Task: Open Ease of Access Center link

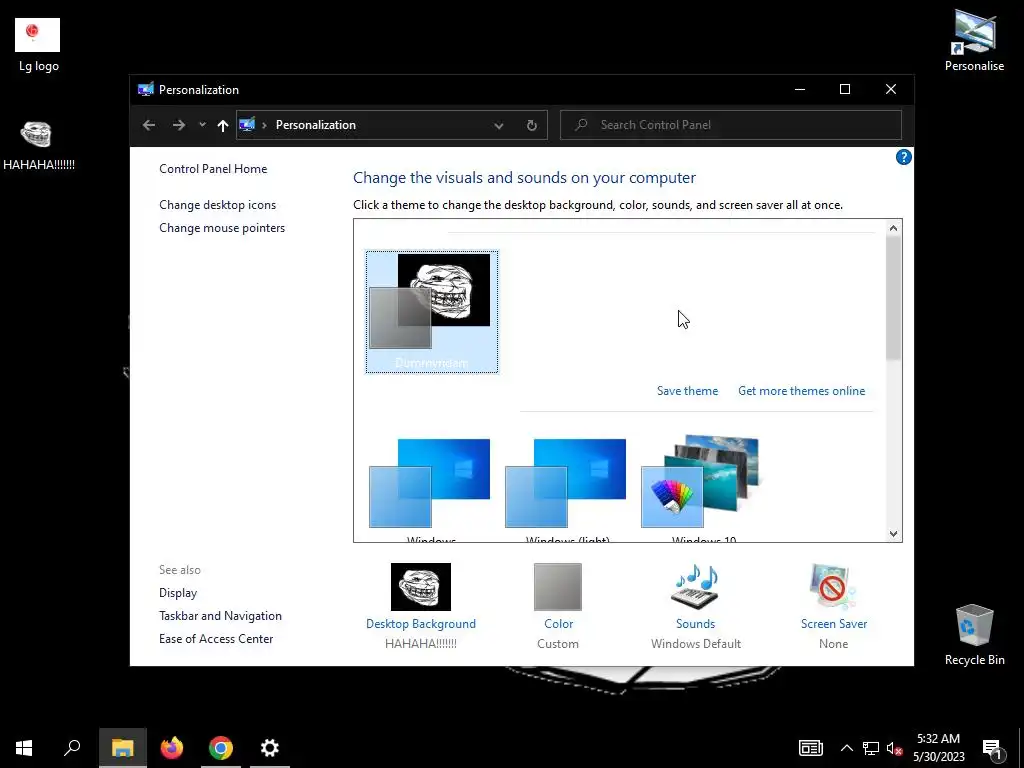Action: click(x=216, y=639)
